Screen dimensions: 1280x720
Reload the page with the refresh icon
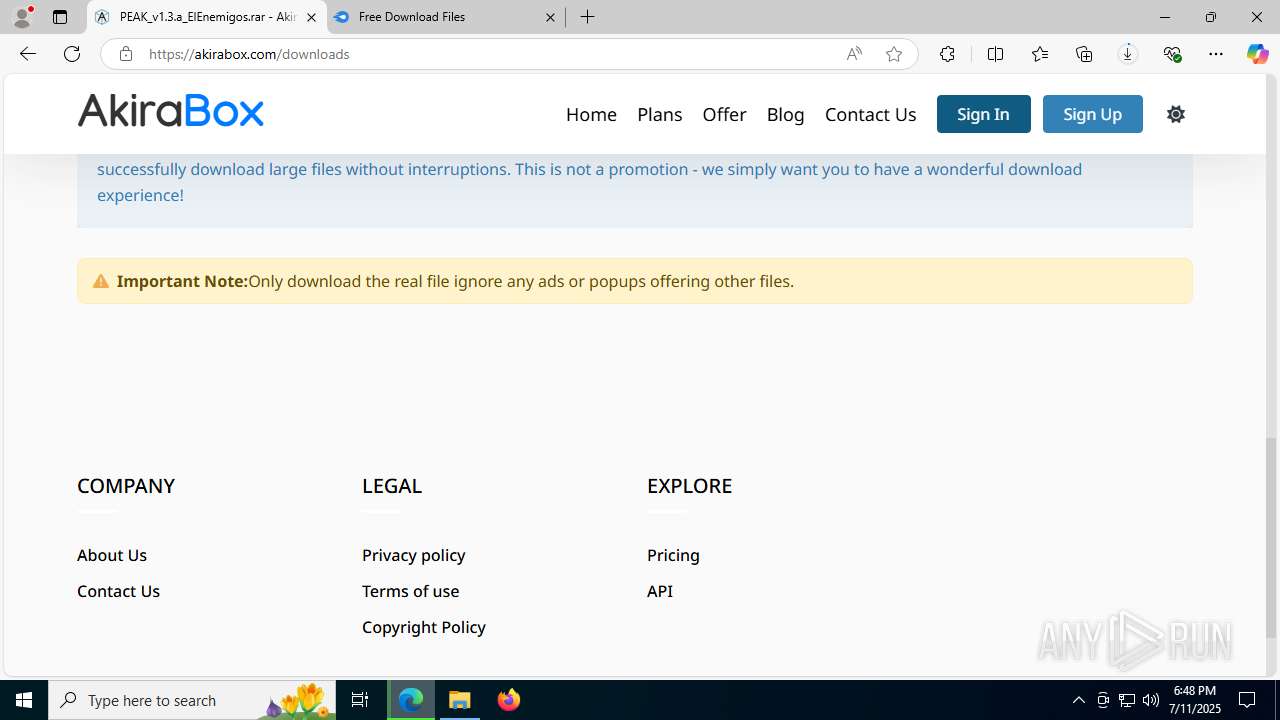tap(72, 54)
